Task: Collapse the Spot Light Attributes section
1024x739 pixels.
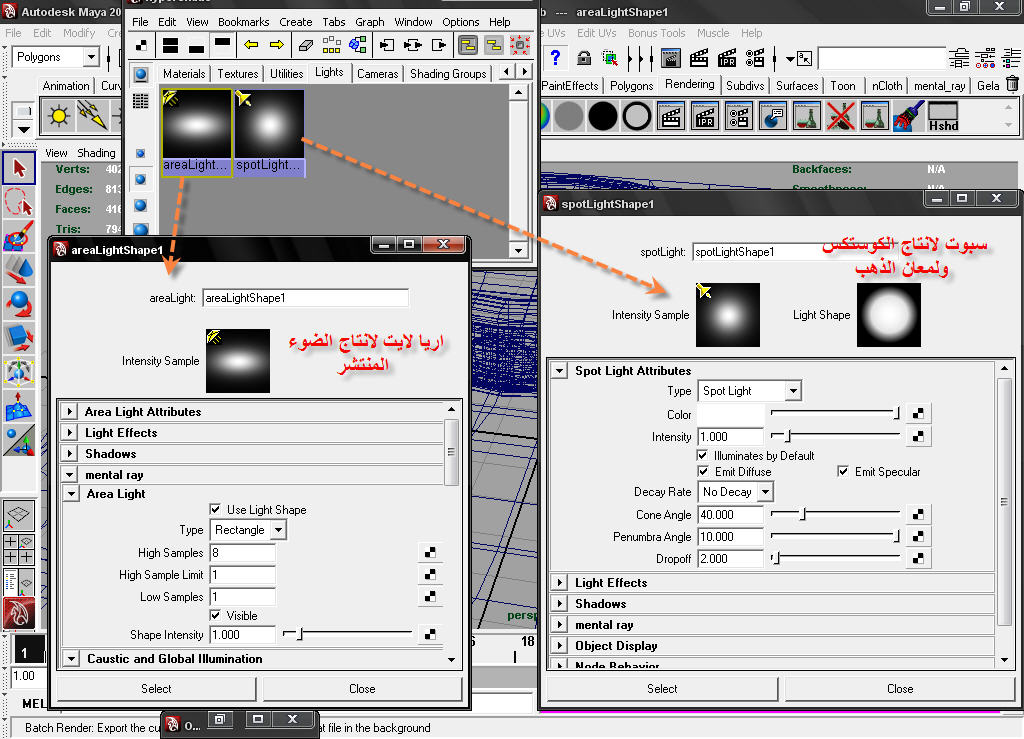Action: coord(559,370)
